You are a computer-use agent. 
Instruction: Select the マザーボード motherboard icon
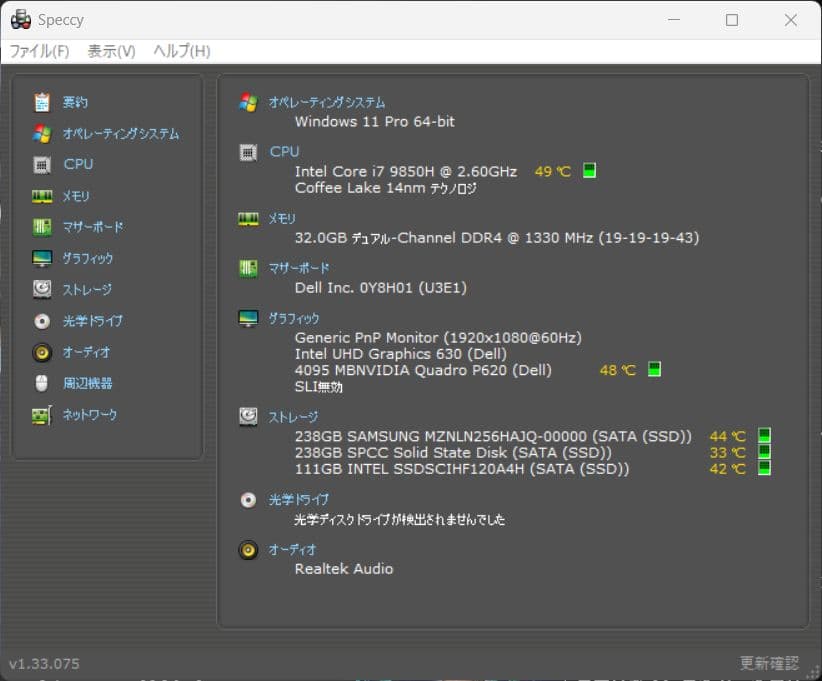tap(41, 227)
